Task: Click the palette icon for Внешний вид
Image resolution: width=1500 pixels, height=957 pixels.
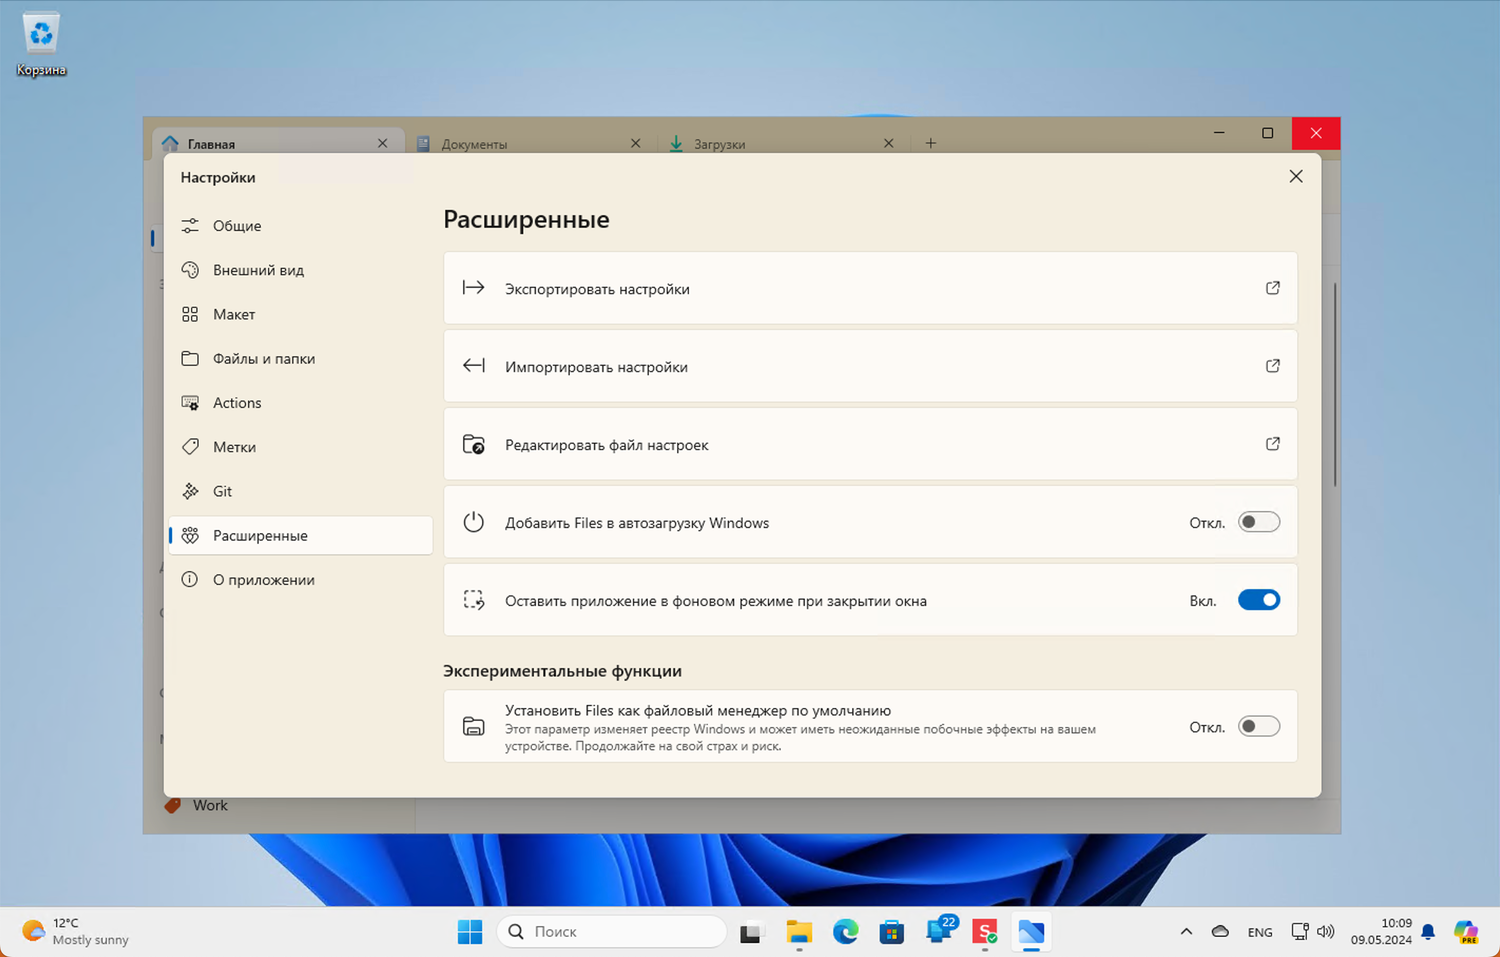Action: click(x=190, y=270)
